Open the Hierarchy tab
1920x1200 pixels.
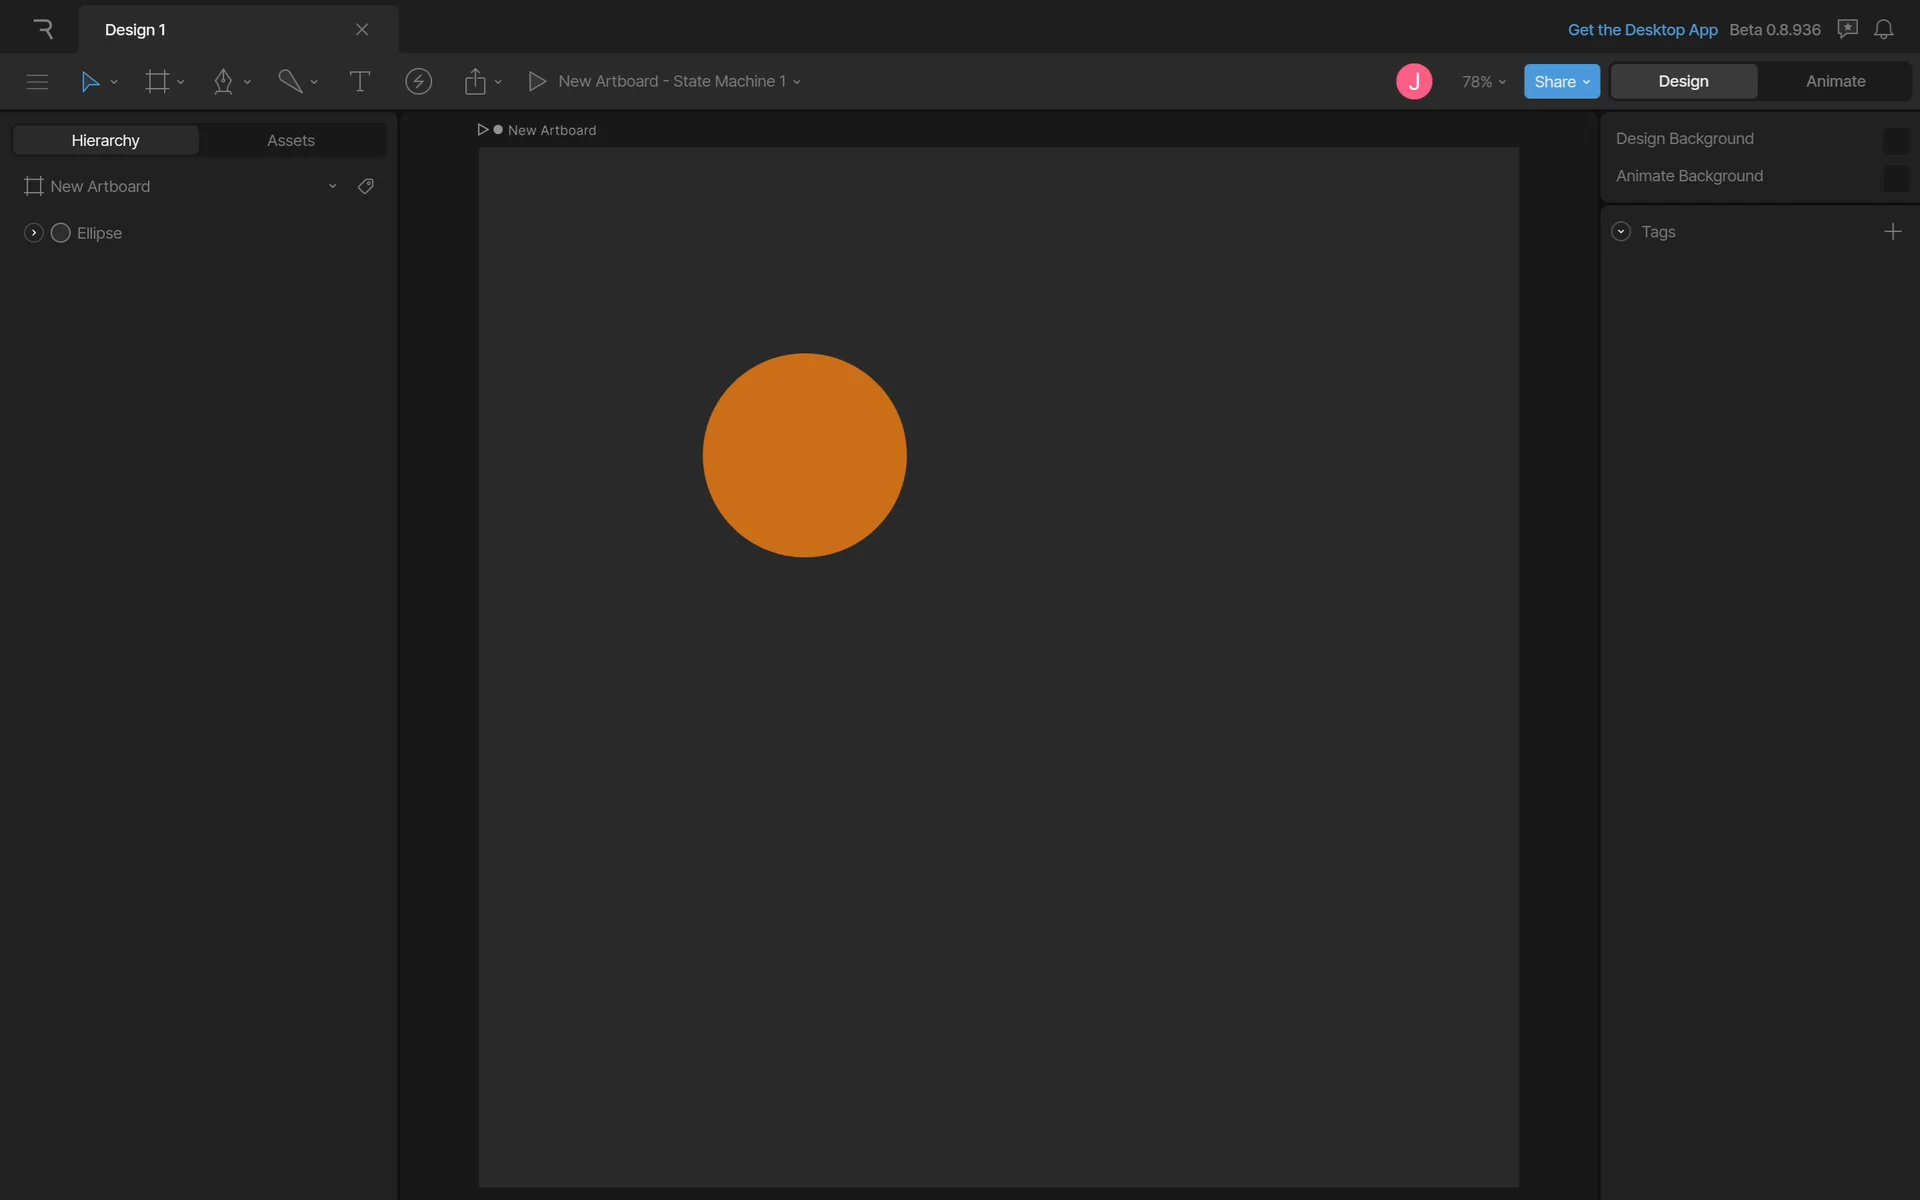pyautogui.click(x=106, y=141)
